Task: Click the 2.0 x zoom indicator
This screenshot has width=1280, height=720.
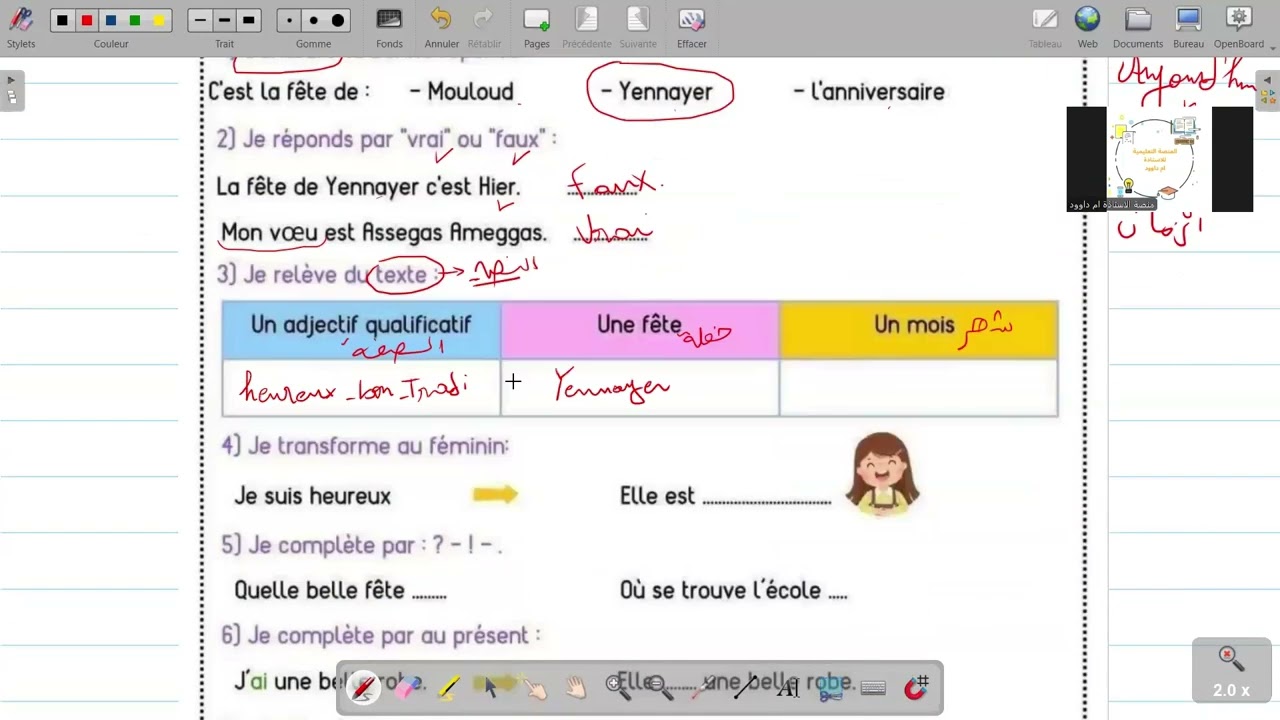Action: [1231, 670]
